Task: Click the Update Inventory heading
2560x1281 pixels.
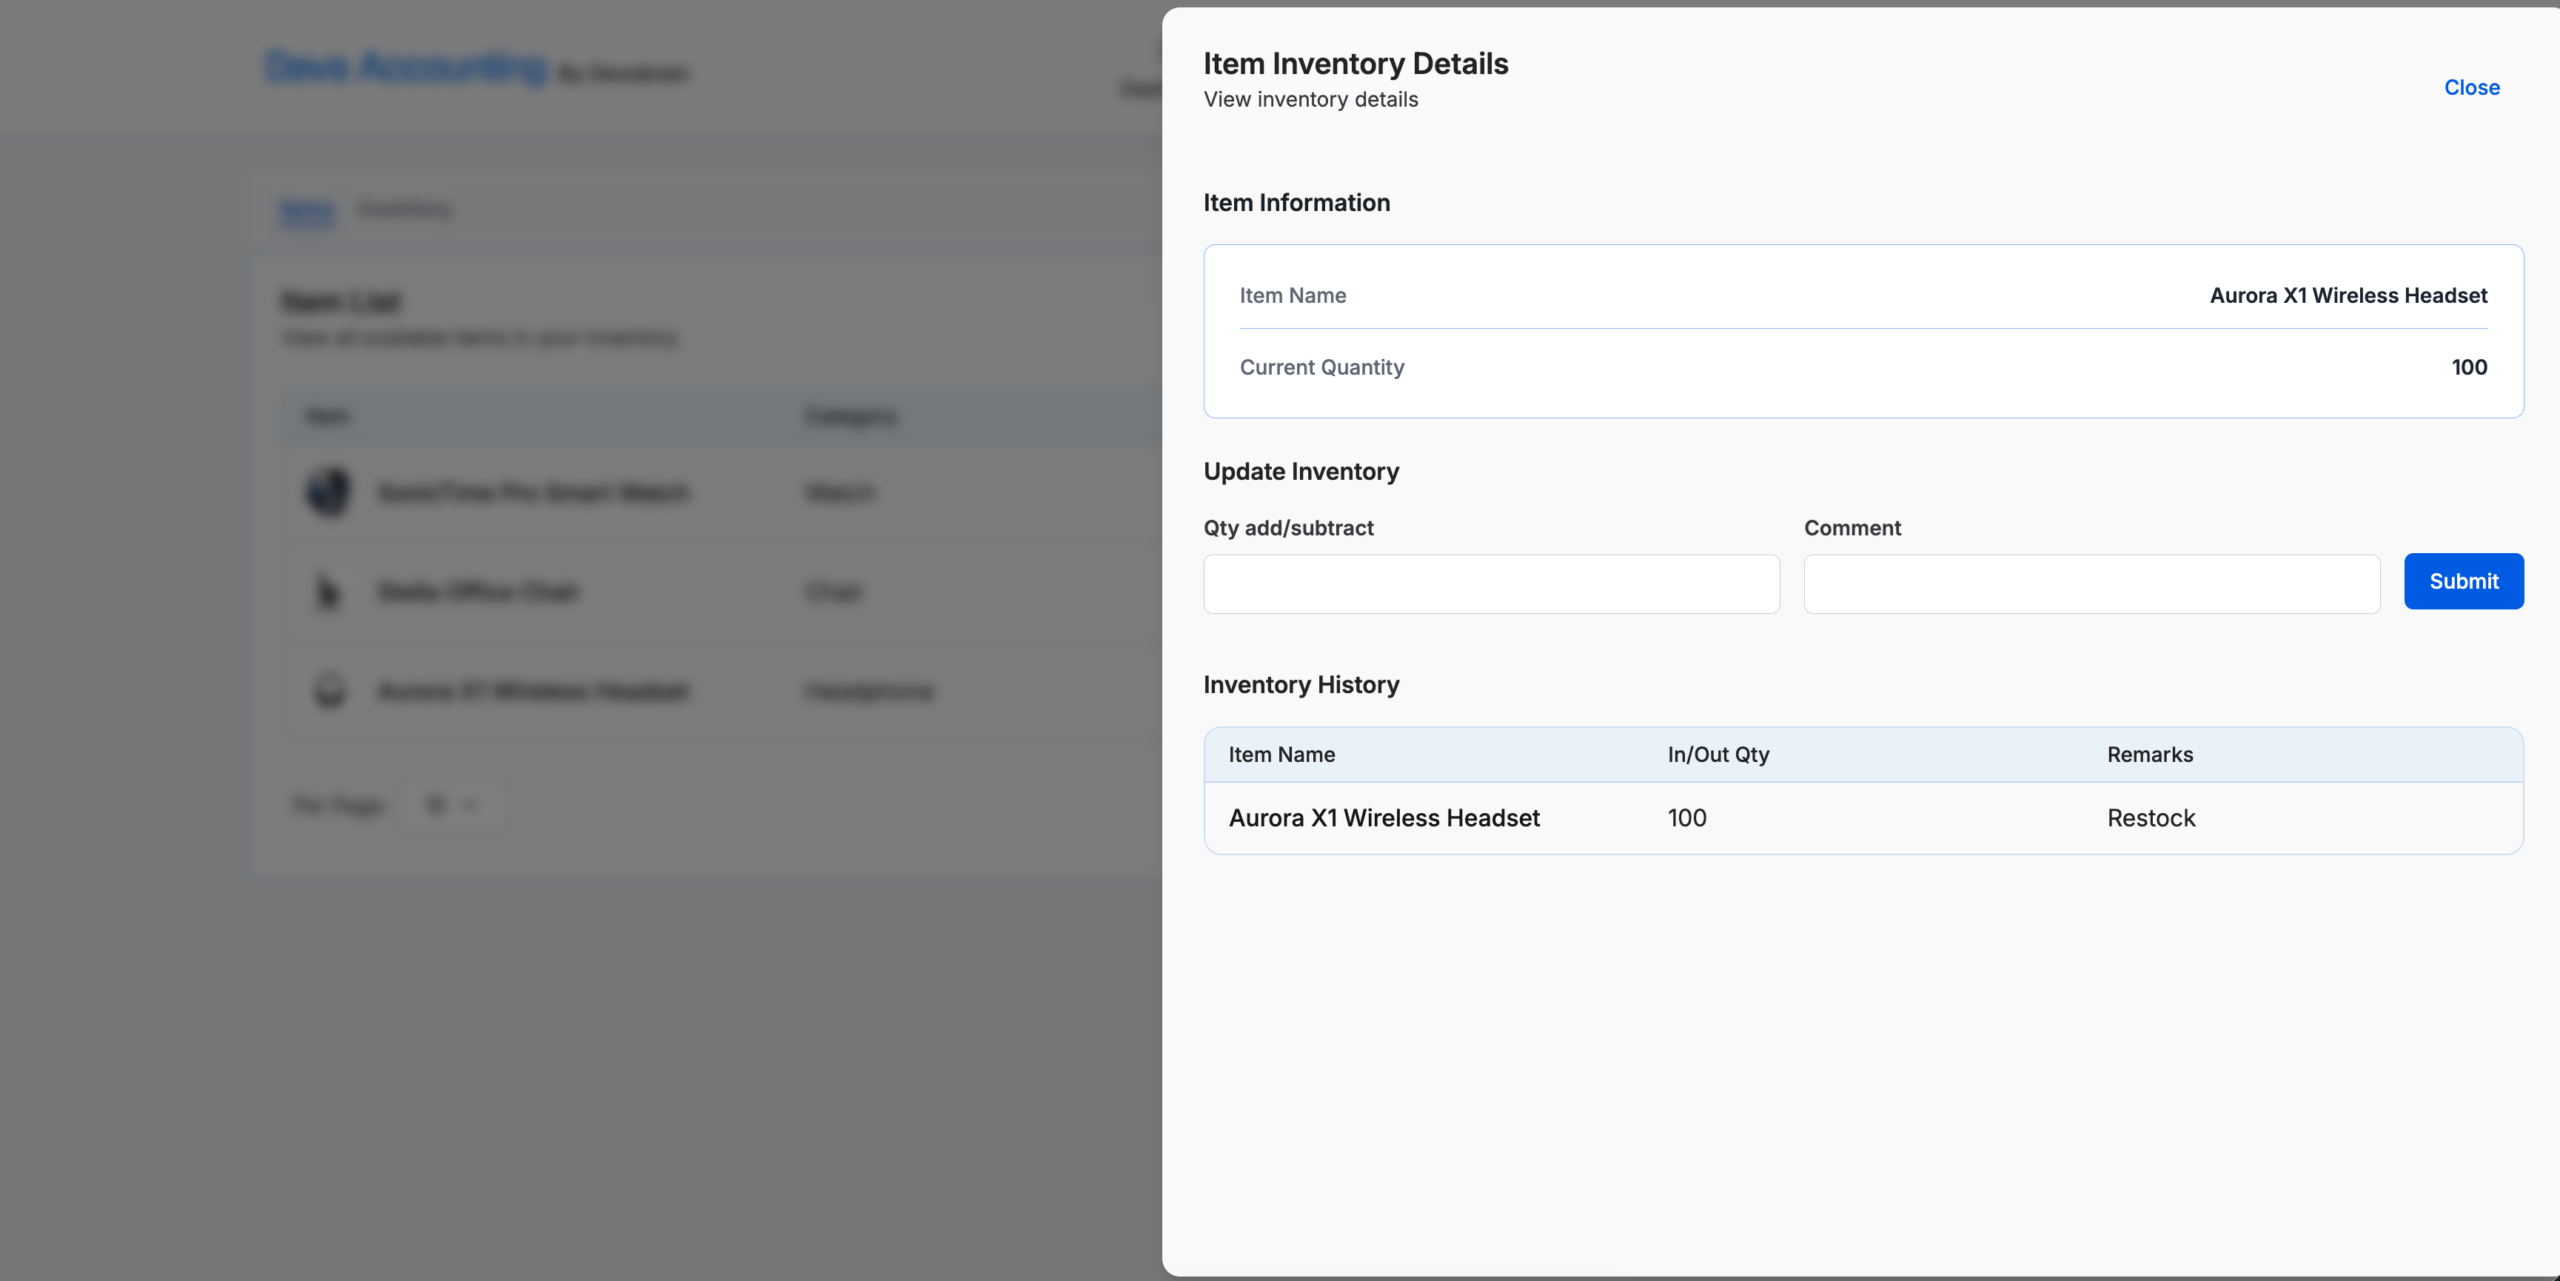Action: 1301,471
